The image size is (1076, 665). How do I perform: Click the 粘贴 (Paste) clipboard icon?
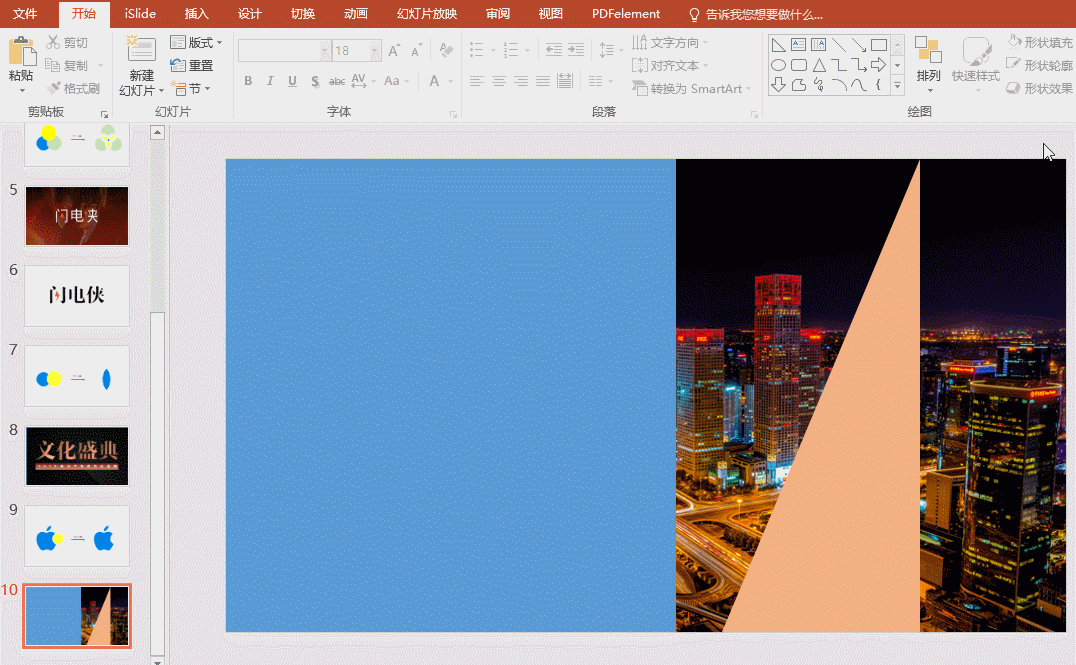pos(21,52)
